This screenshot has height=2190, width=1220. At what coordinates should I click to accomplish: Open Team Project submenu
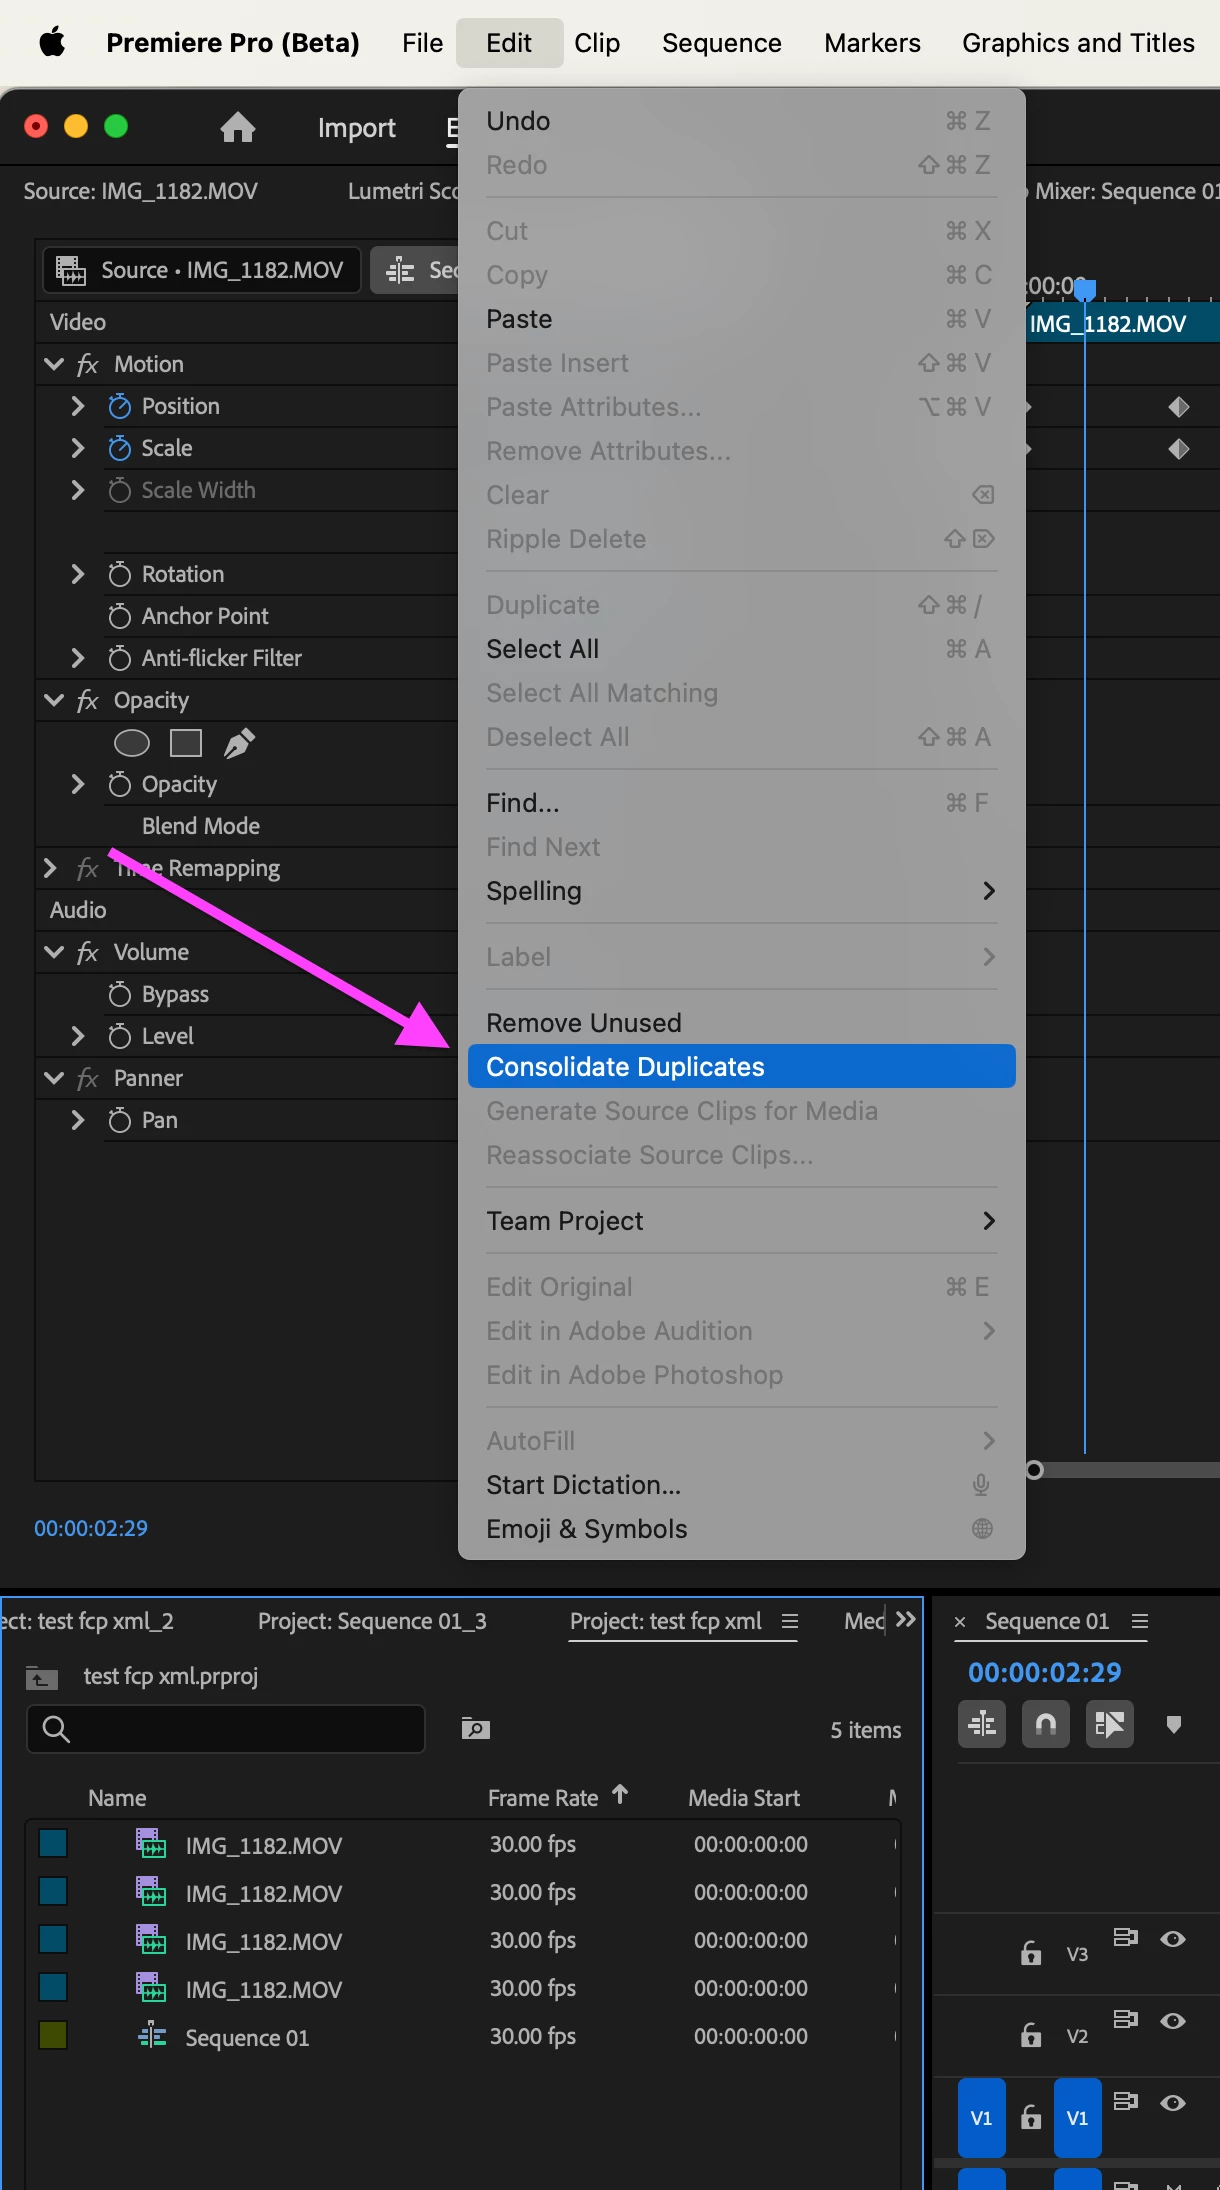741,1221
